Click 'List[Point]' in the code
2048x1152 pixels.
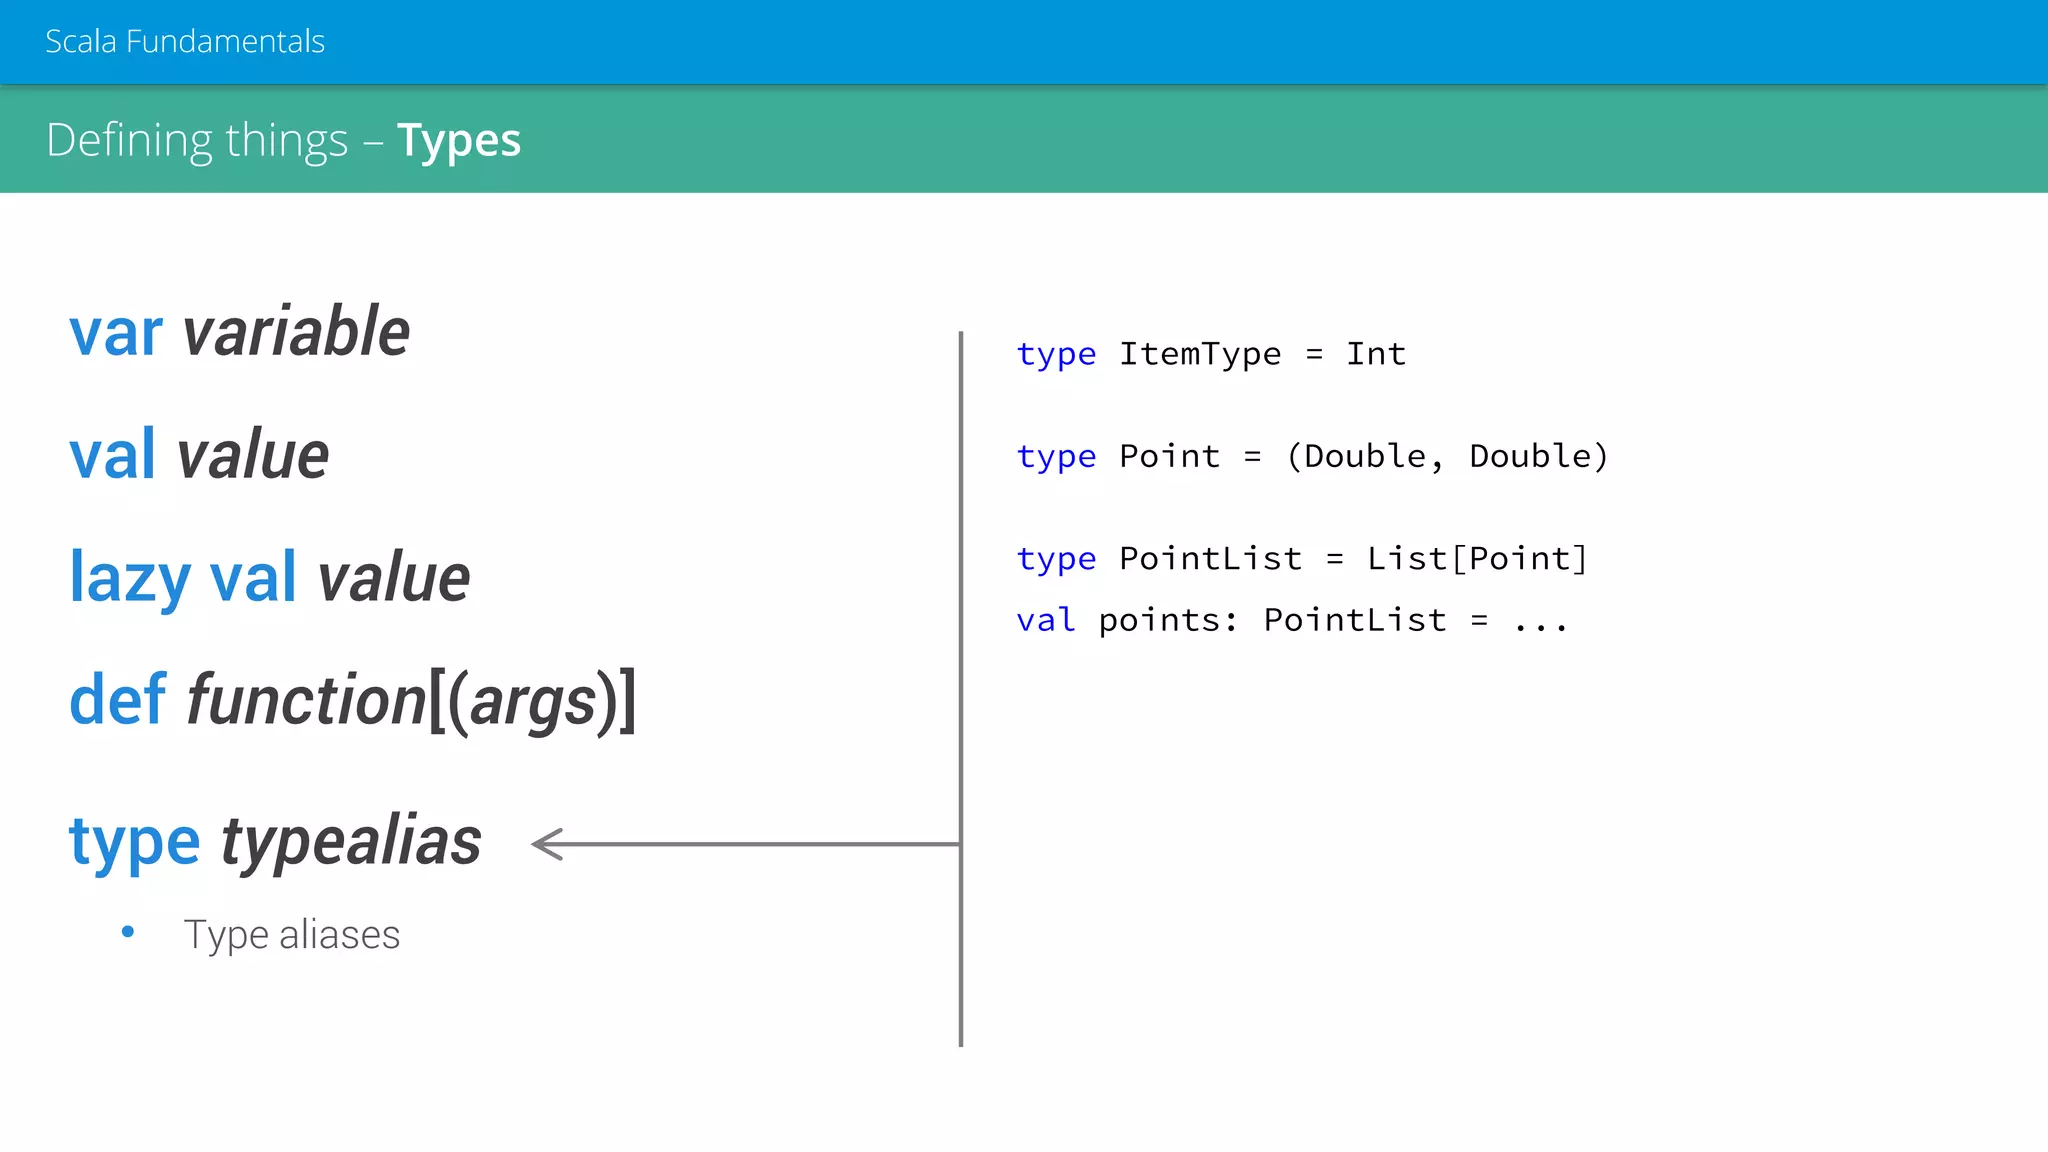(x=1477, y=558)
